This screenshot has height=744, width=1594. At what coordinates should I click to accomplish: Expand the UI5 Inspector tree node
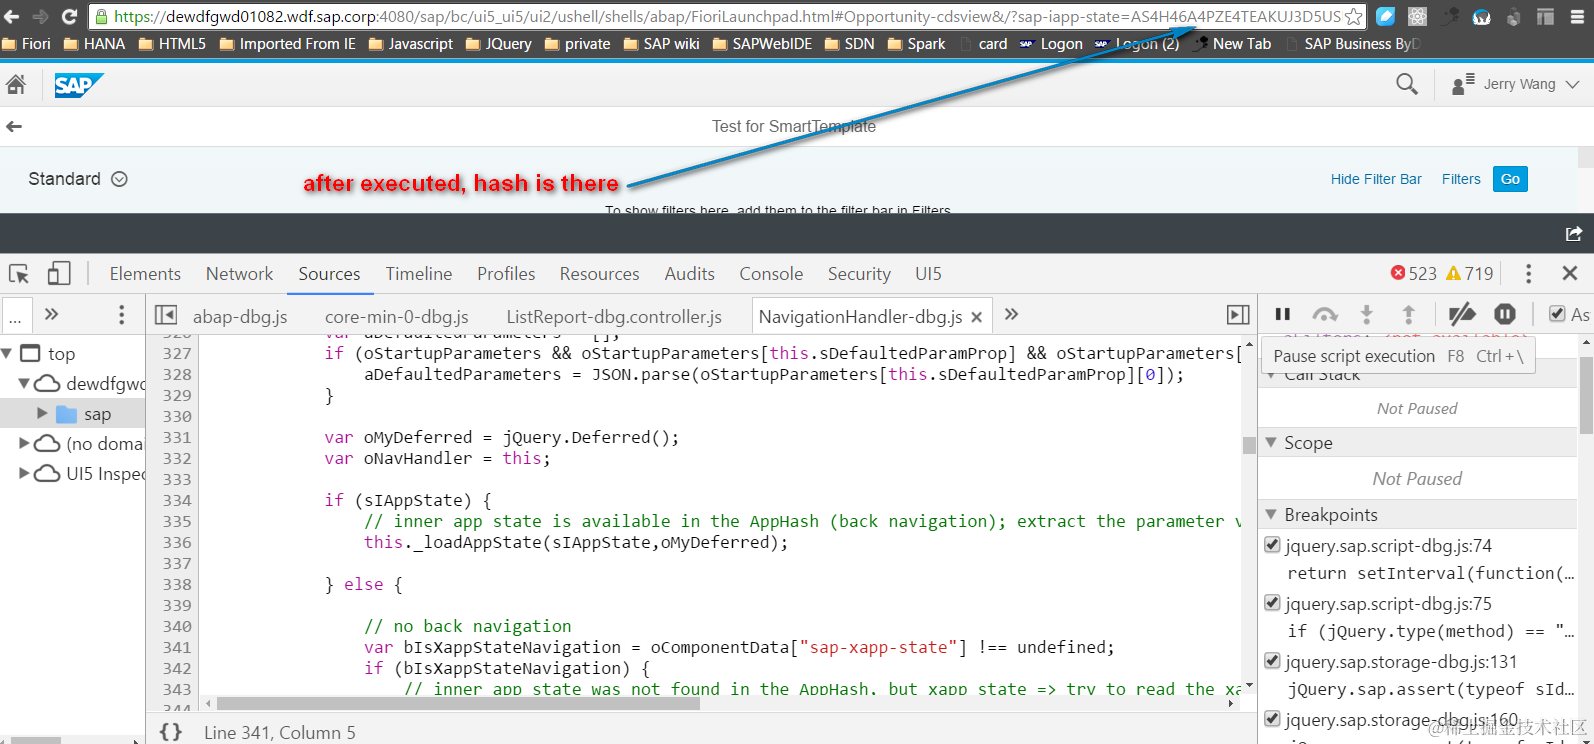point(24,473)
